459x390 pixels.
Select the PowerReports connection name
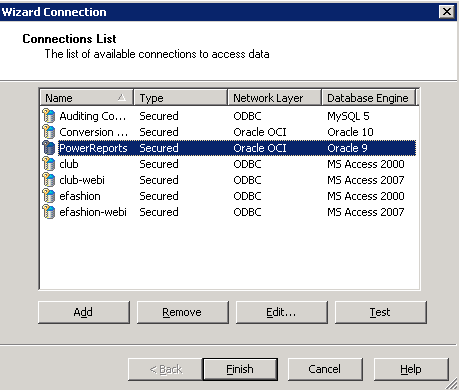93,148
